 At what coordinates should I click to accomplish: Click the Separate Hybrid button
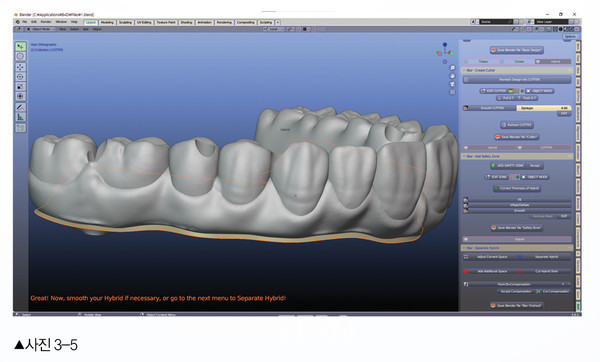[x=546, y=257]
